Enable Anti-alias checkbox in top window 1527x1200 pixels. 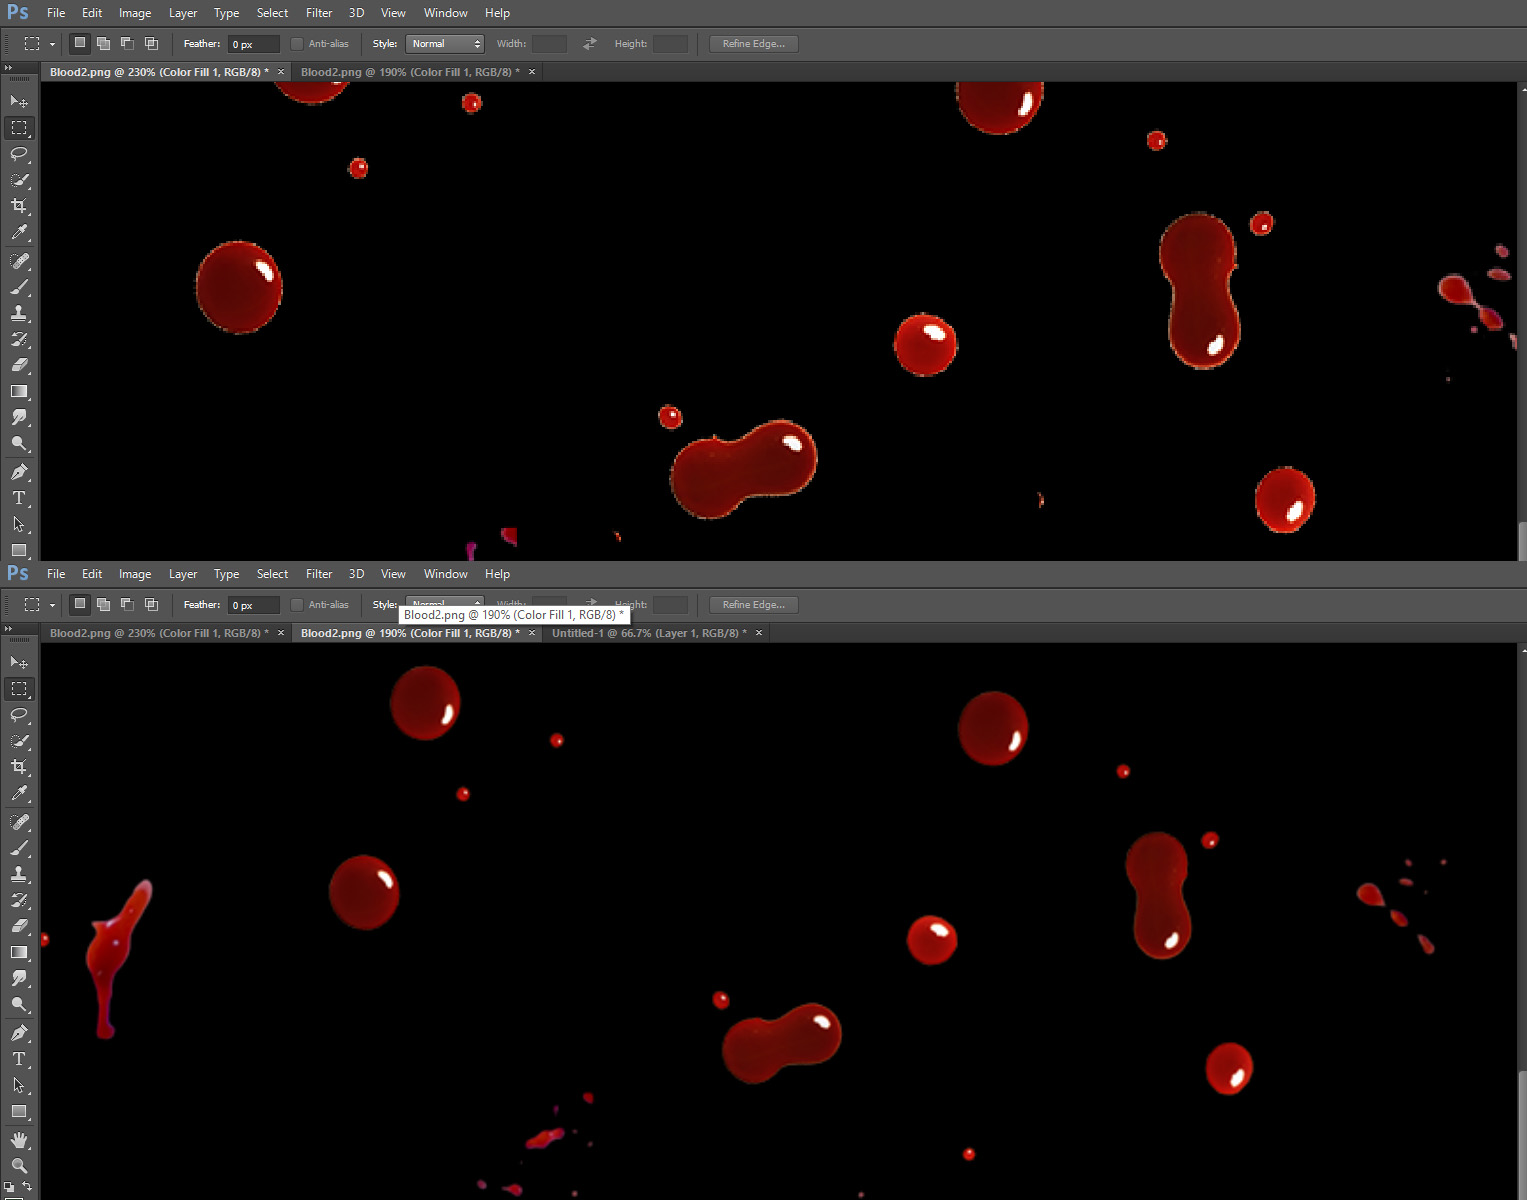pyautogui.click(x=297, y=43)
